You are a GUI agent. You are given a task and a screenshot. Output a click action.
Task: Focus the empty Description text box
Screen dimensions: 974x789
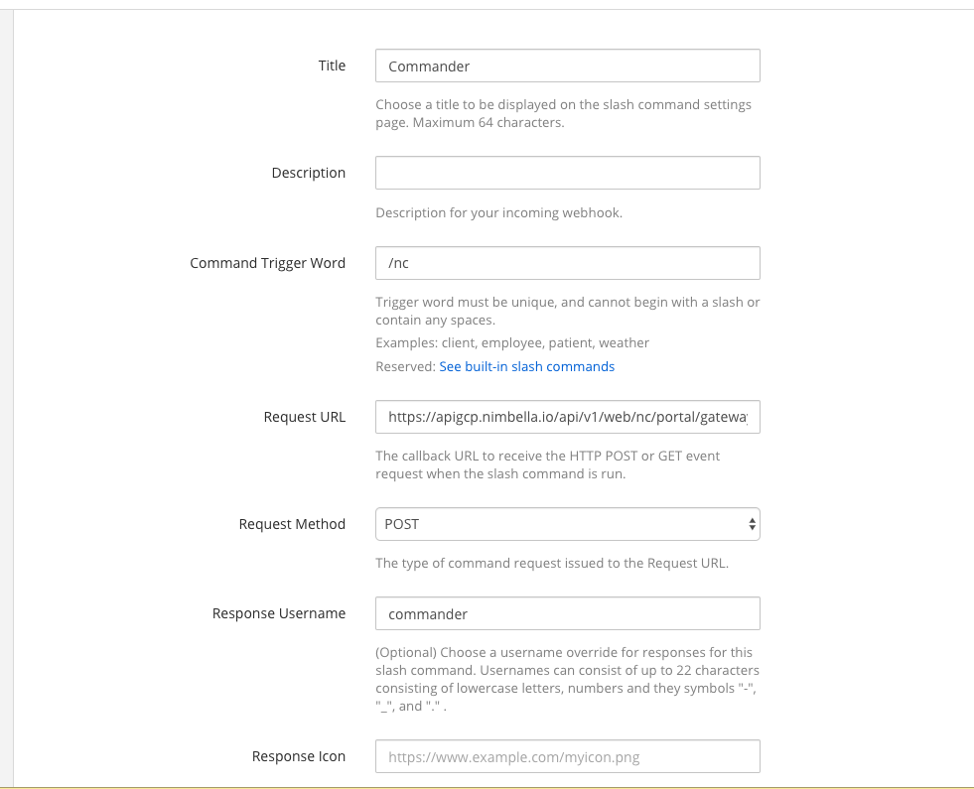click(567, 173)
